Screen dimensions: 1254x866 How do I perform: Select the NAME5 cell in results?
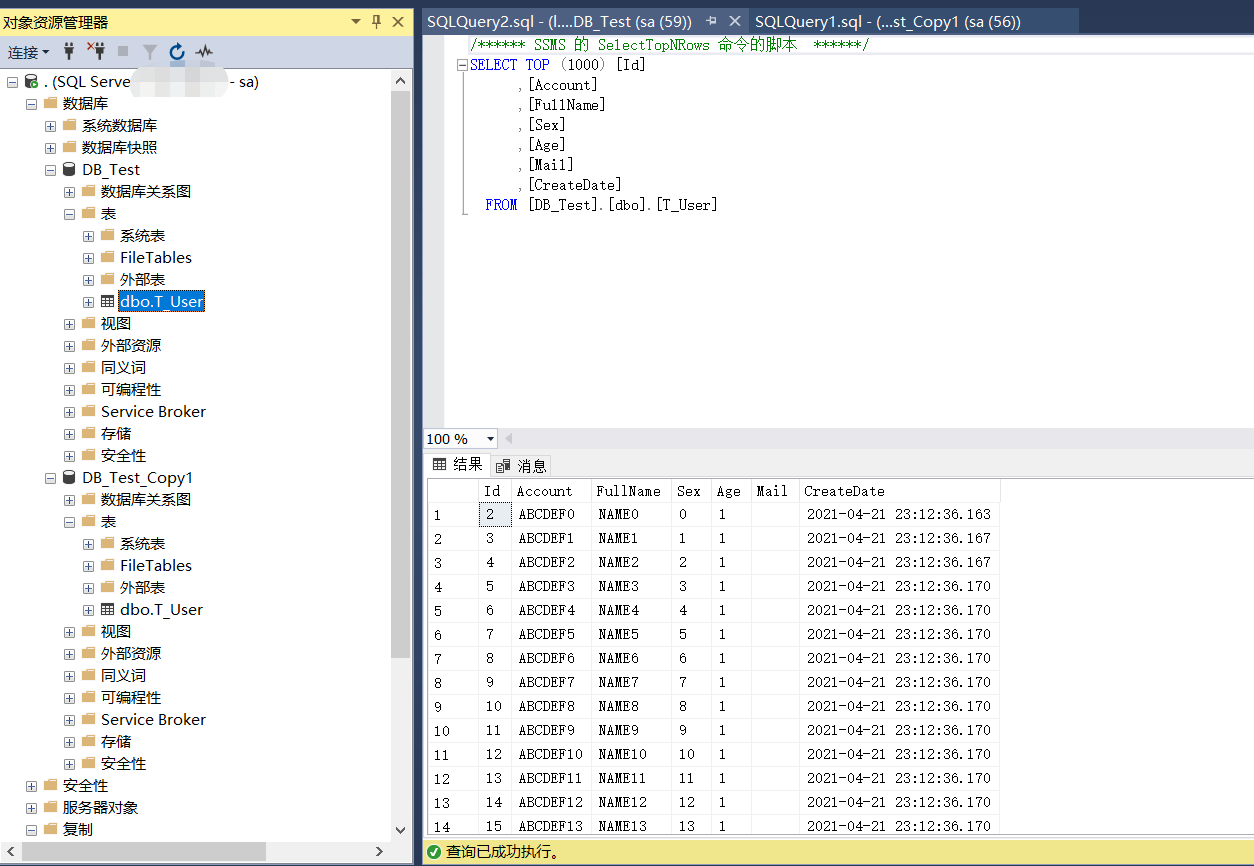pyautogui.click(x=631, y=634)
